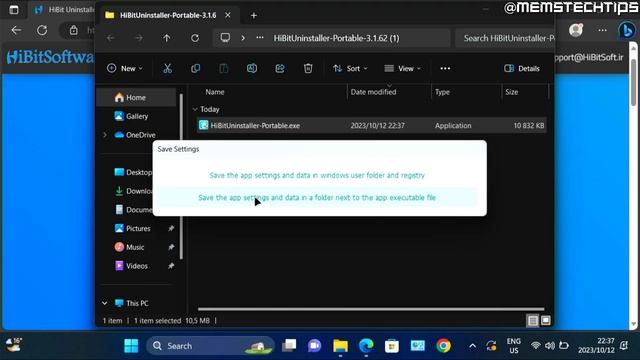The height and width of the screenshot is (360, 640).
Task: Open the clock showing 22:37 2023/10/12
Action: coord(596,345)
